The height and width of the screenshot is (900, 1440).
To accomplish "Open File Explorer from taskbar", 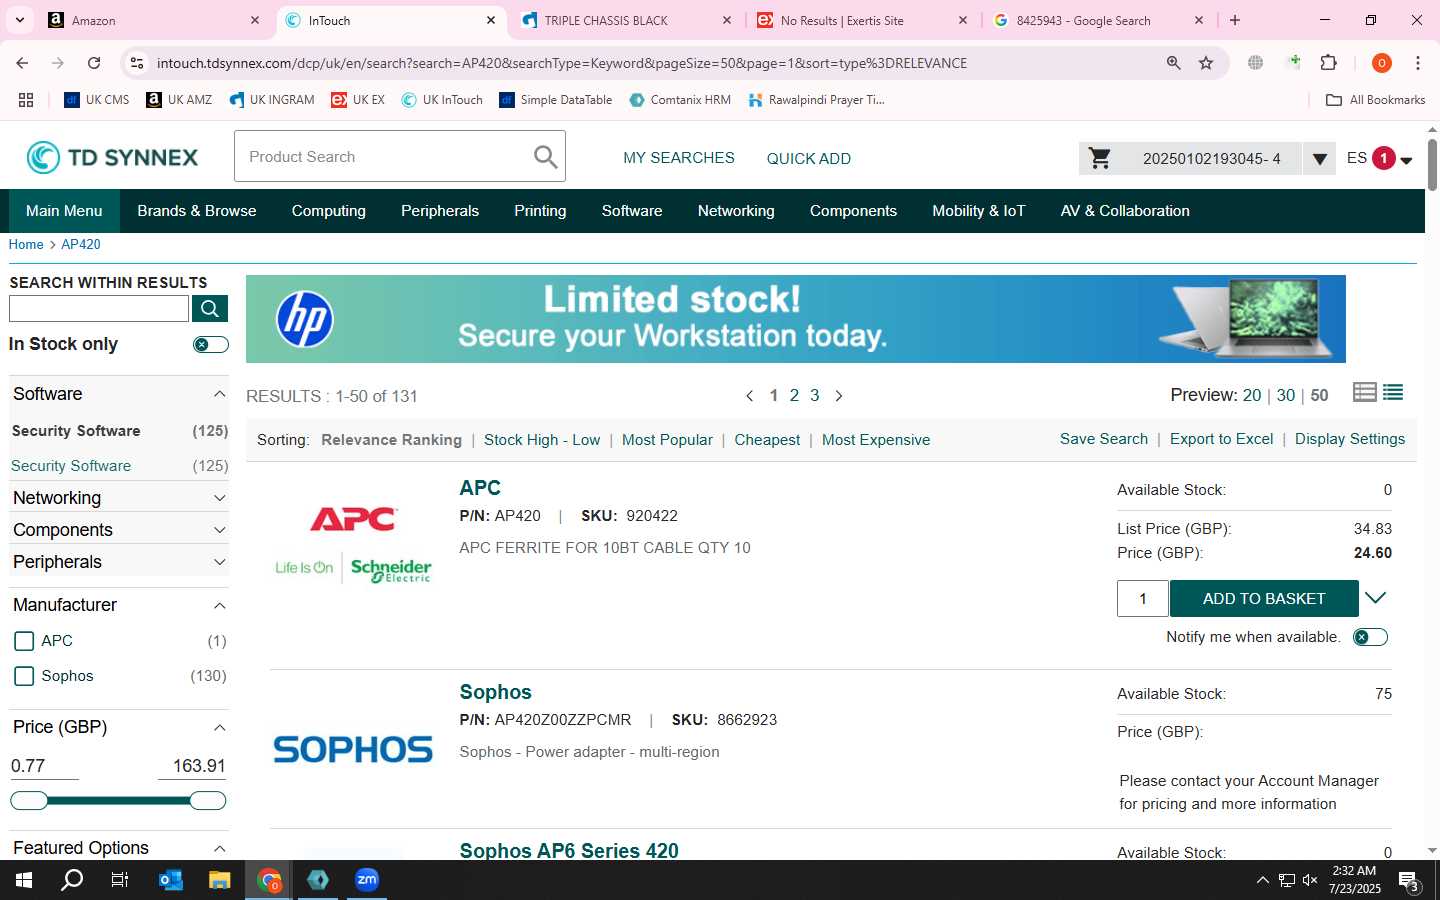I will (220, 880).
